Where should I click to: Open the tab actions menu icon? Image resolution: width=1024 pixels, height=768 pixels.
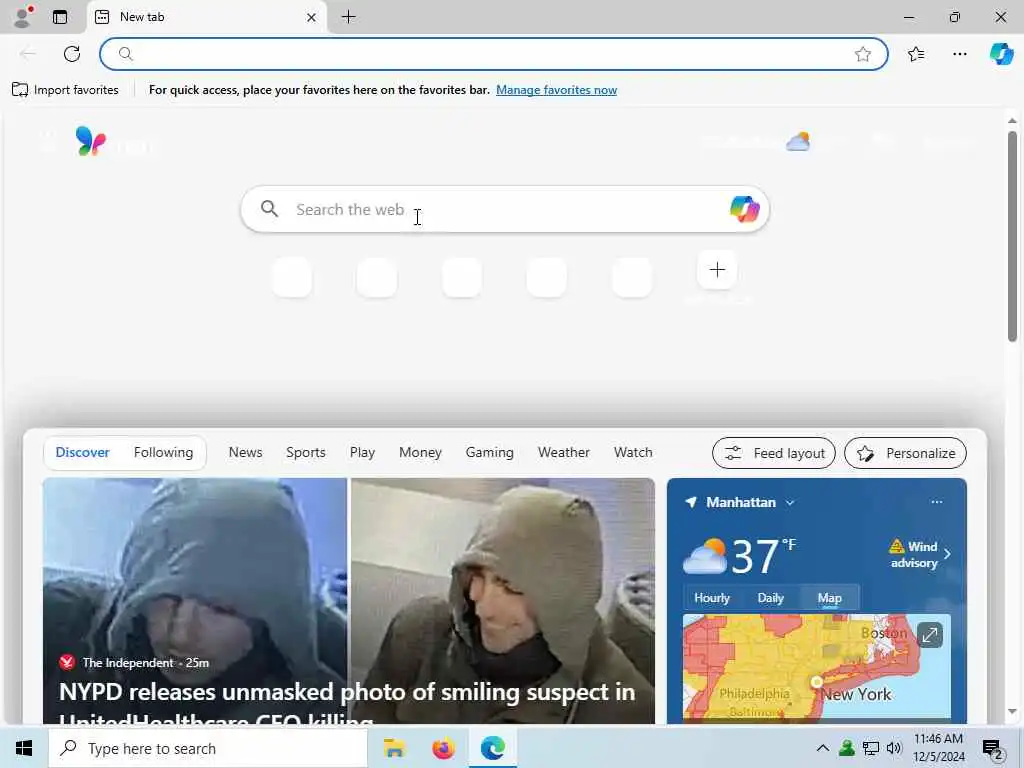[60, 17]
